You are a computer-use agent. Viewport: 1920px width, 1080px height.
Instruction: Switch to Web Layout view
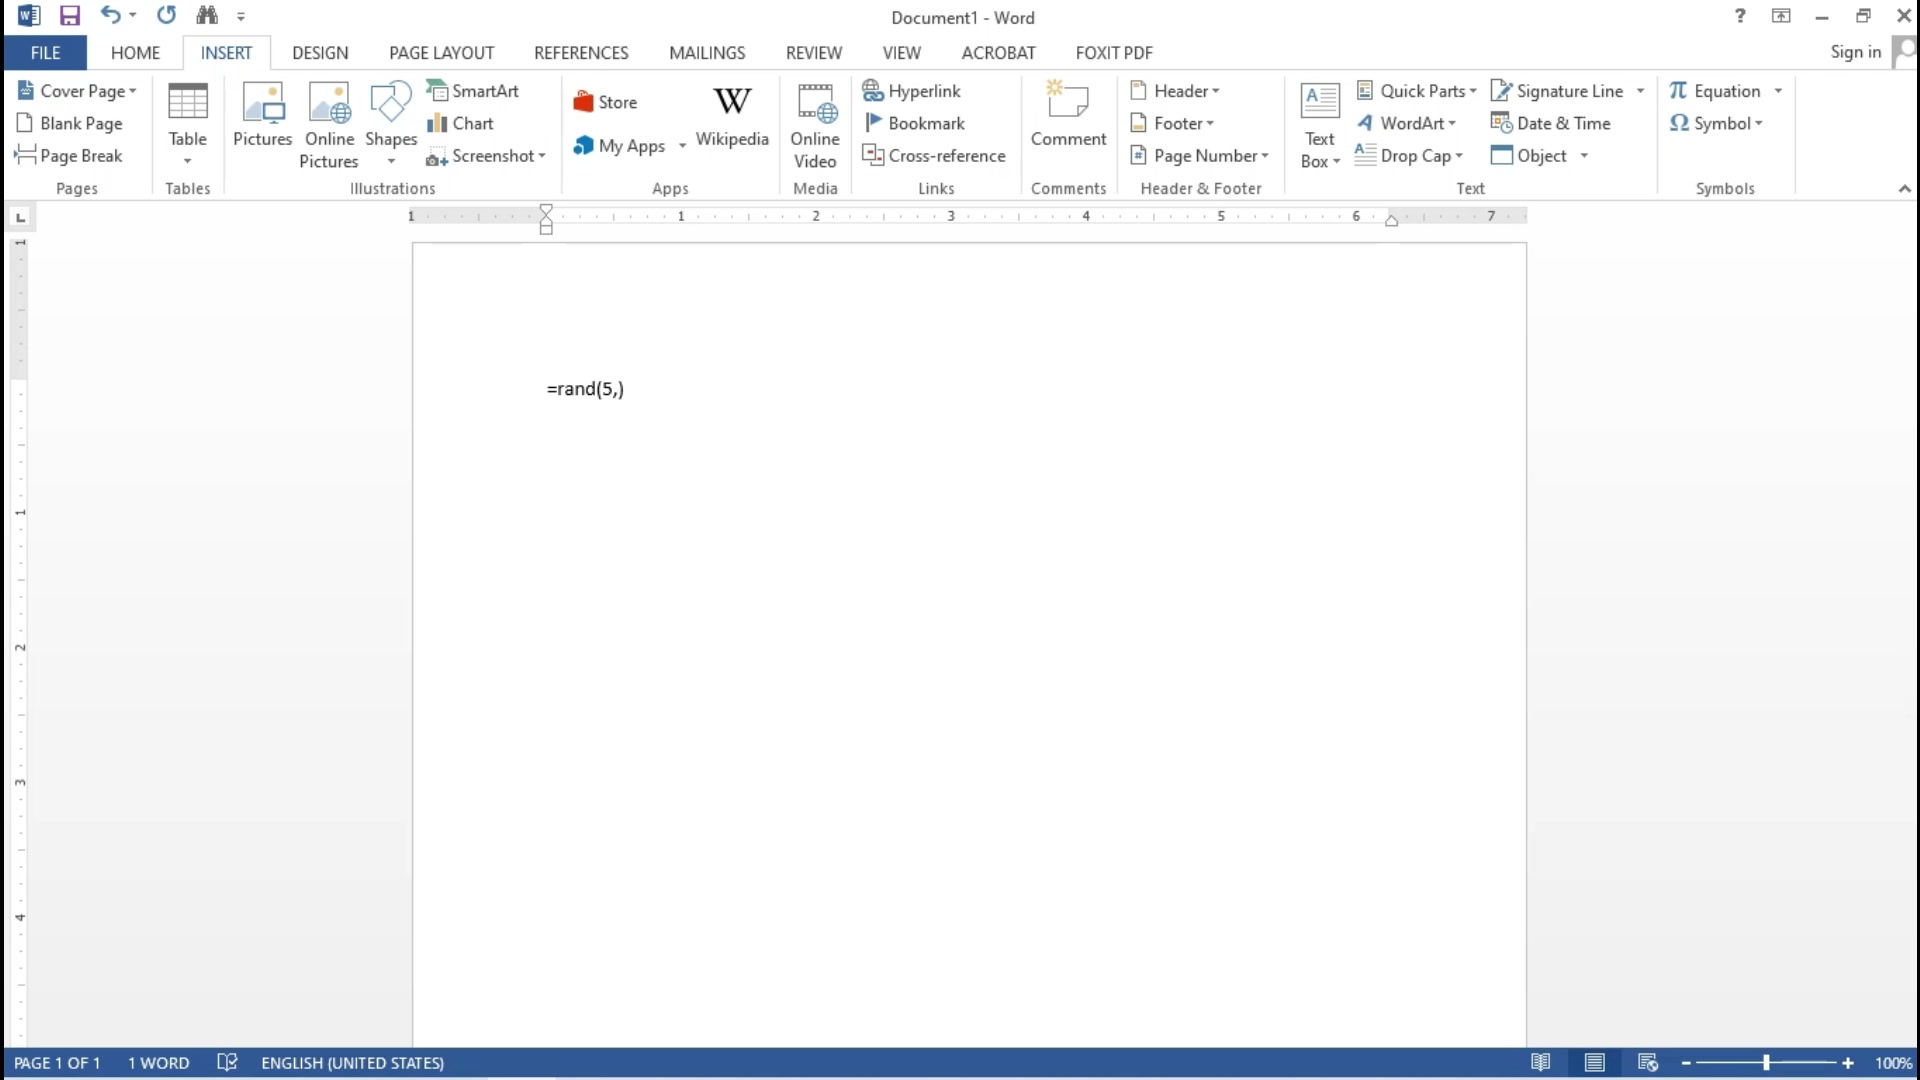[x=1647, y=1062]
